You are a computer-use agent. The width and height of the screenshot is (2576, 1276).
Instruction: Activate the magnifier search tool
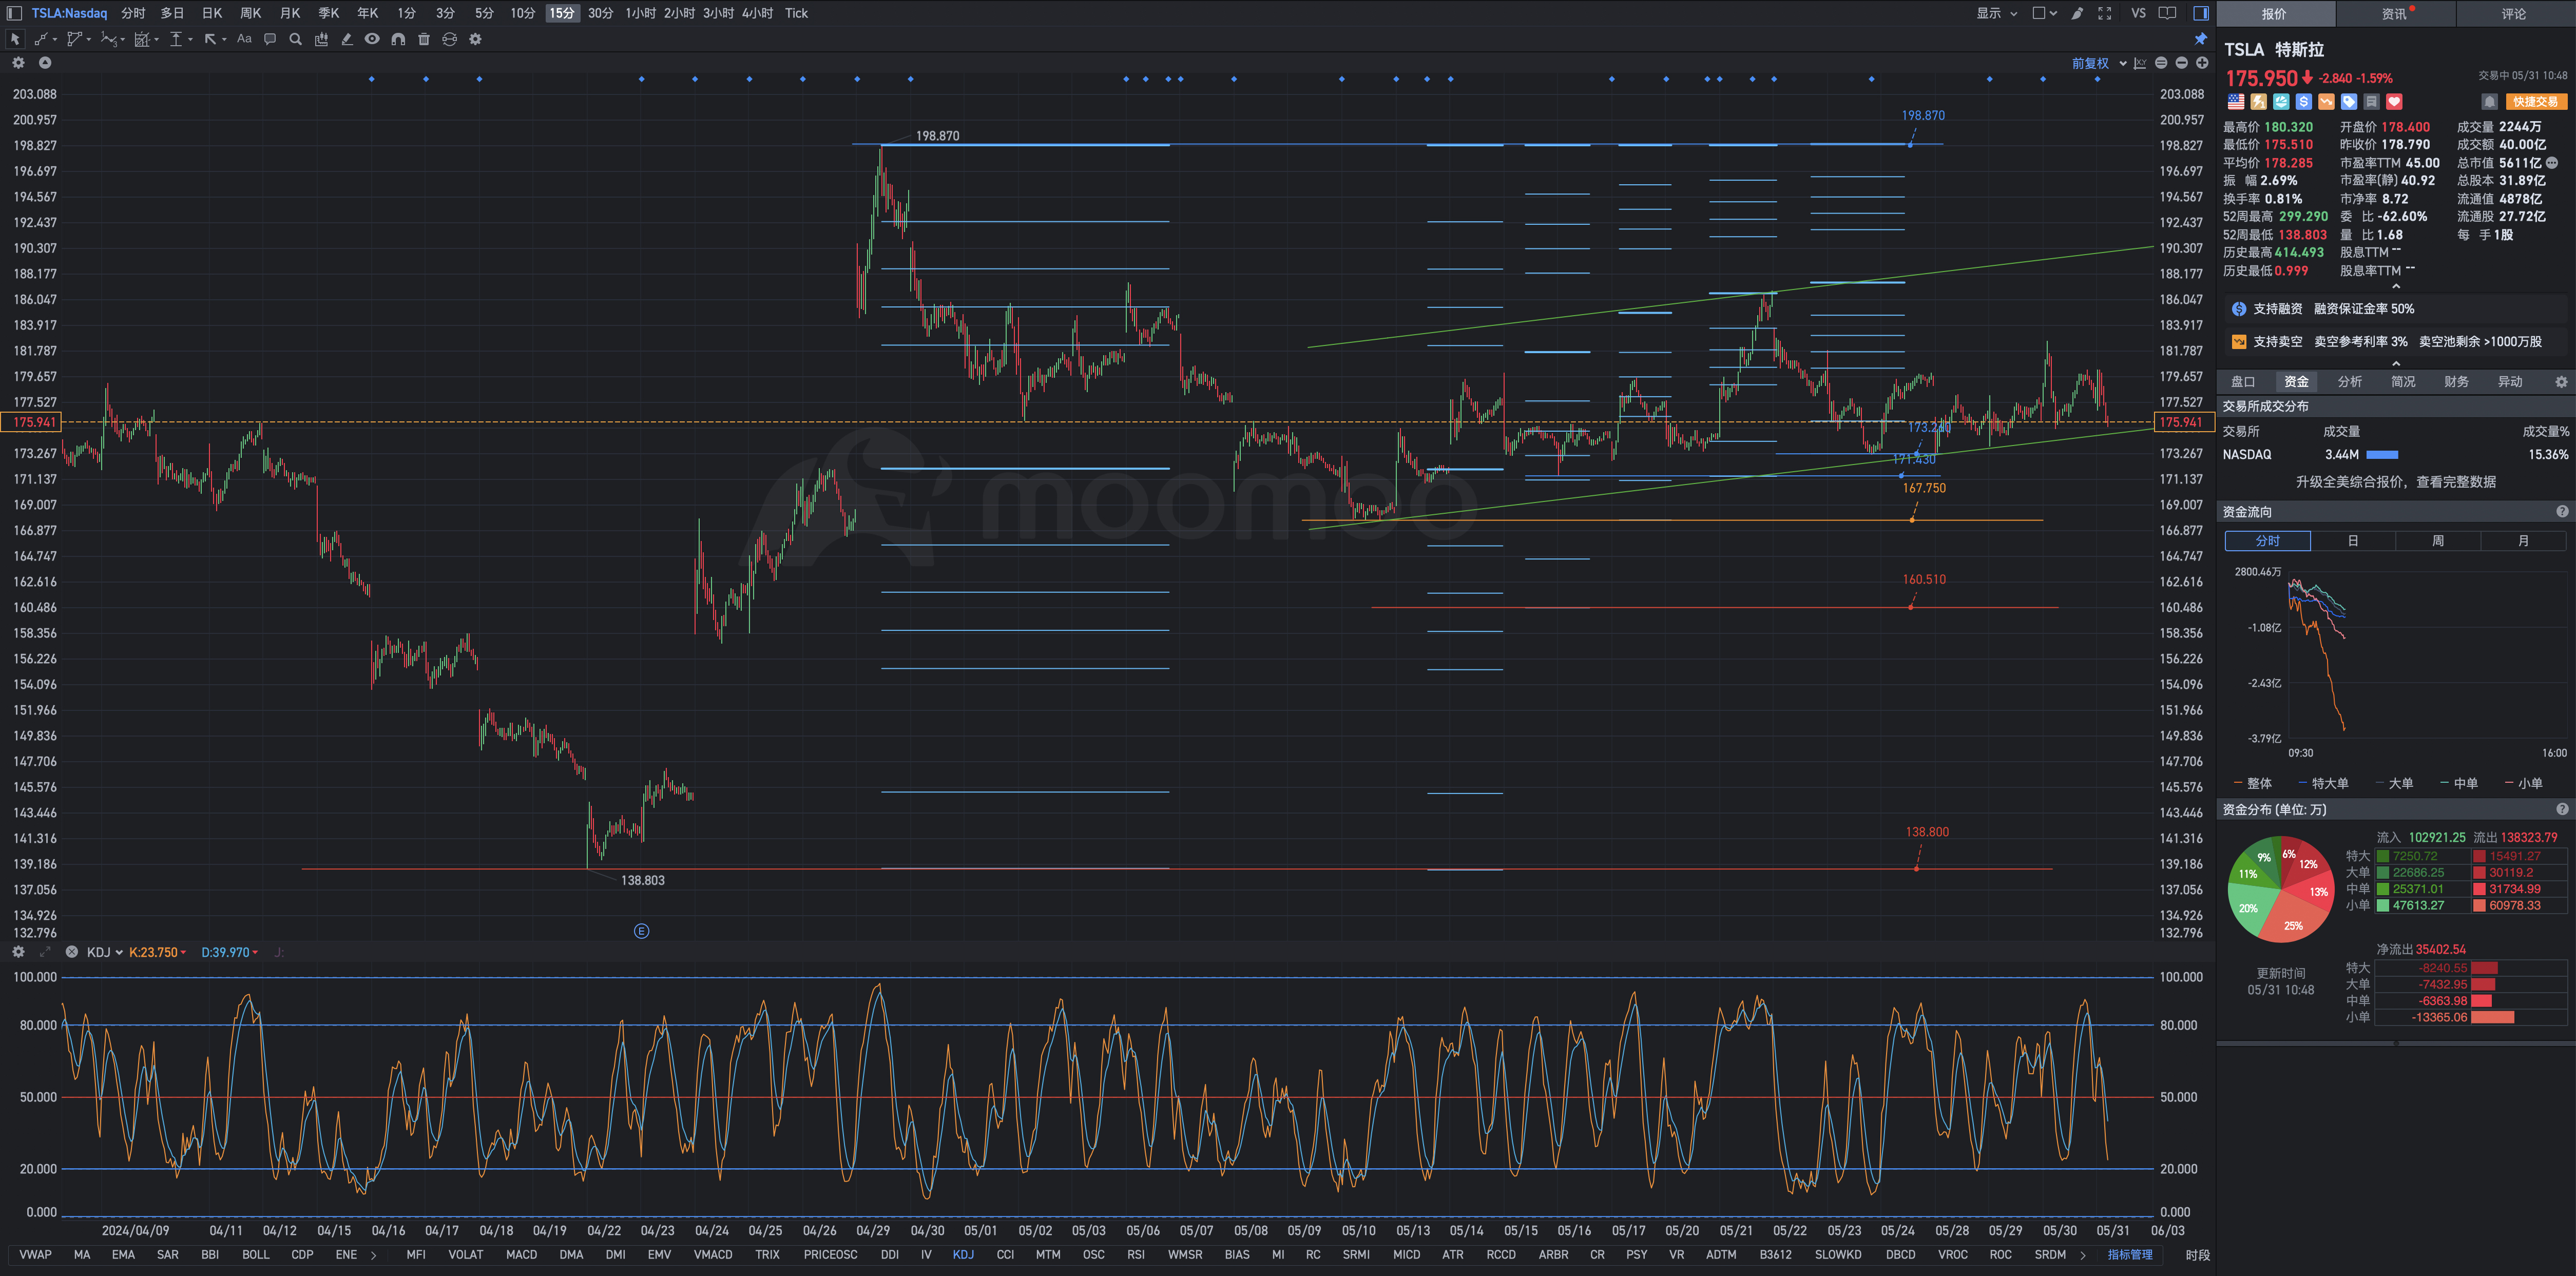[x=295, y=39]
